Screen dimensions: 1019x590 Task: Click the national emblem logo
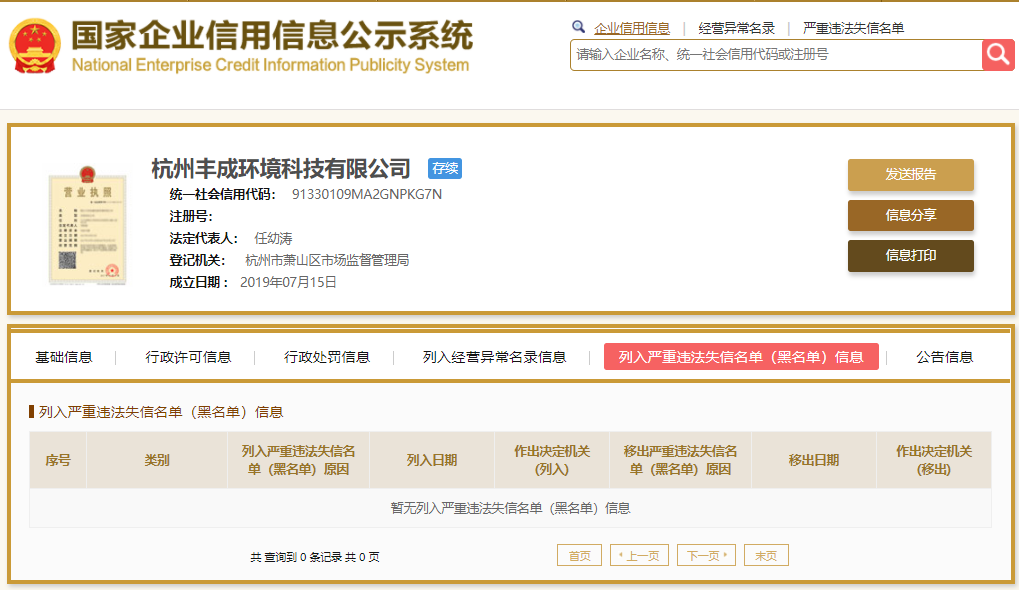point(34,45)
